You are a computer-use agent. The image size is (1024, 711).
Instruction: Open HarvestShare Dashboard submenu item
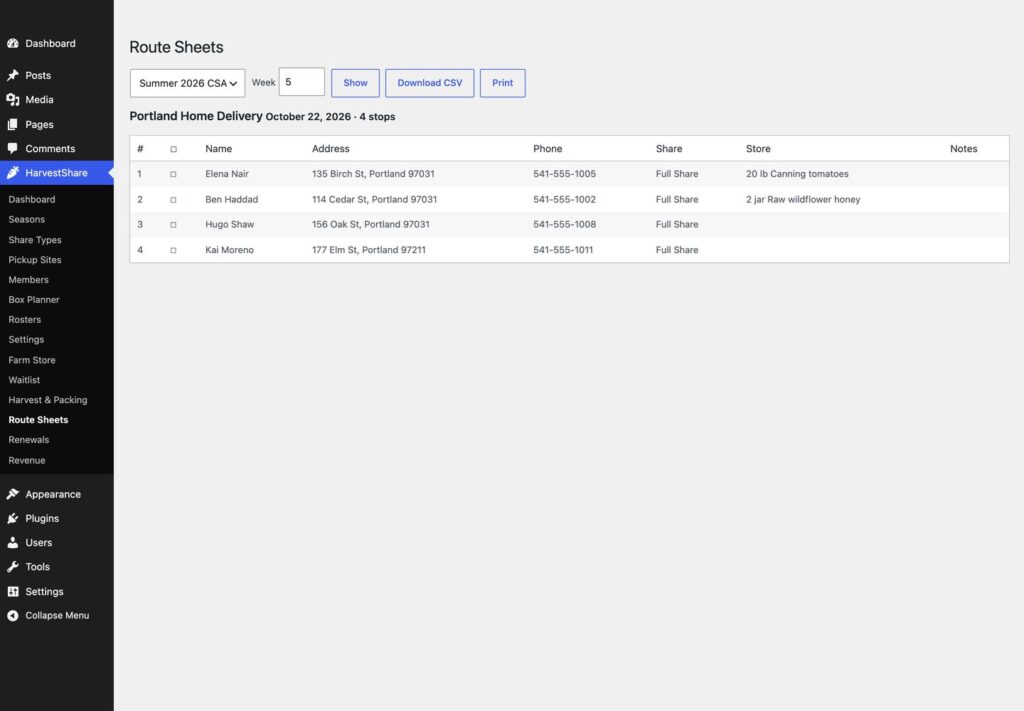(31, 199)
